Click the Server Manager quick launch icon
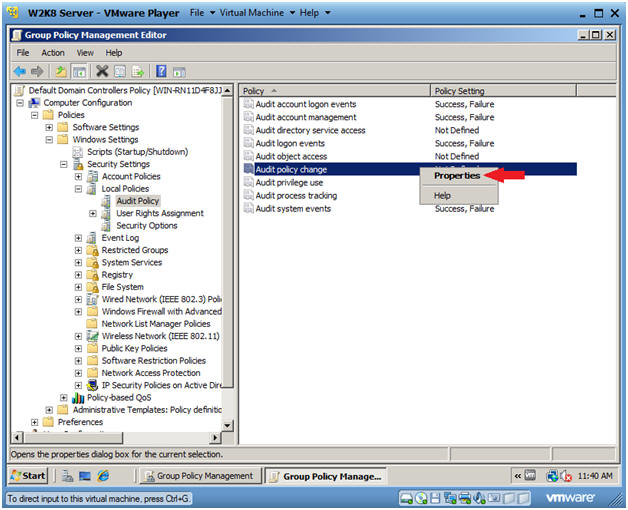This screenshot has width=628, height=510. click(x=67, y=476)
